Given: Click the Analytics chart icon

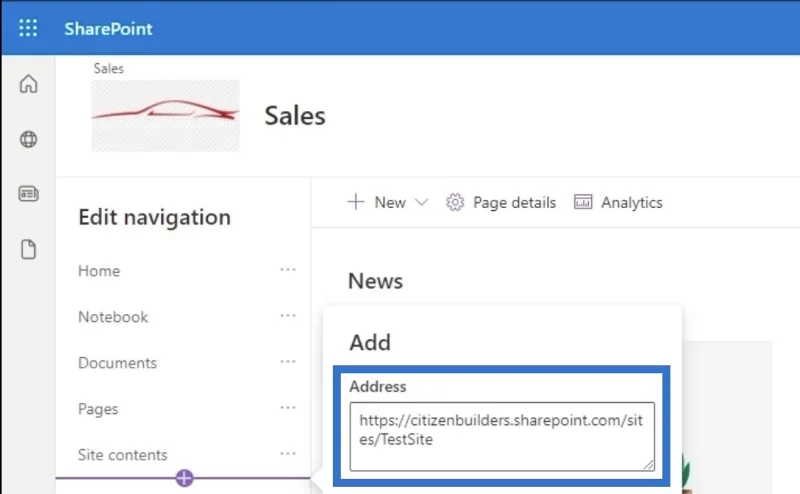Looking at the screenshot, I should click(x=583, y=202).
